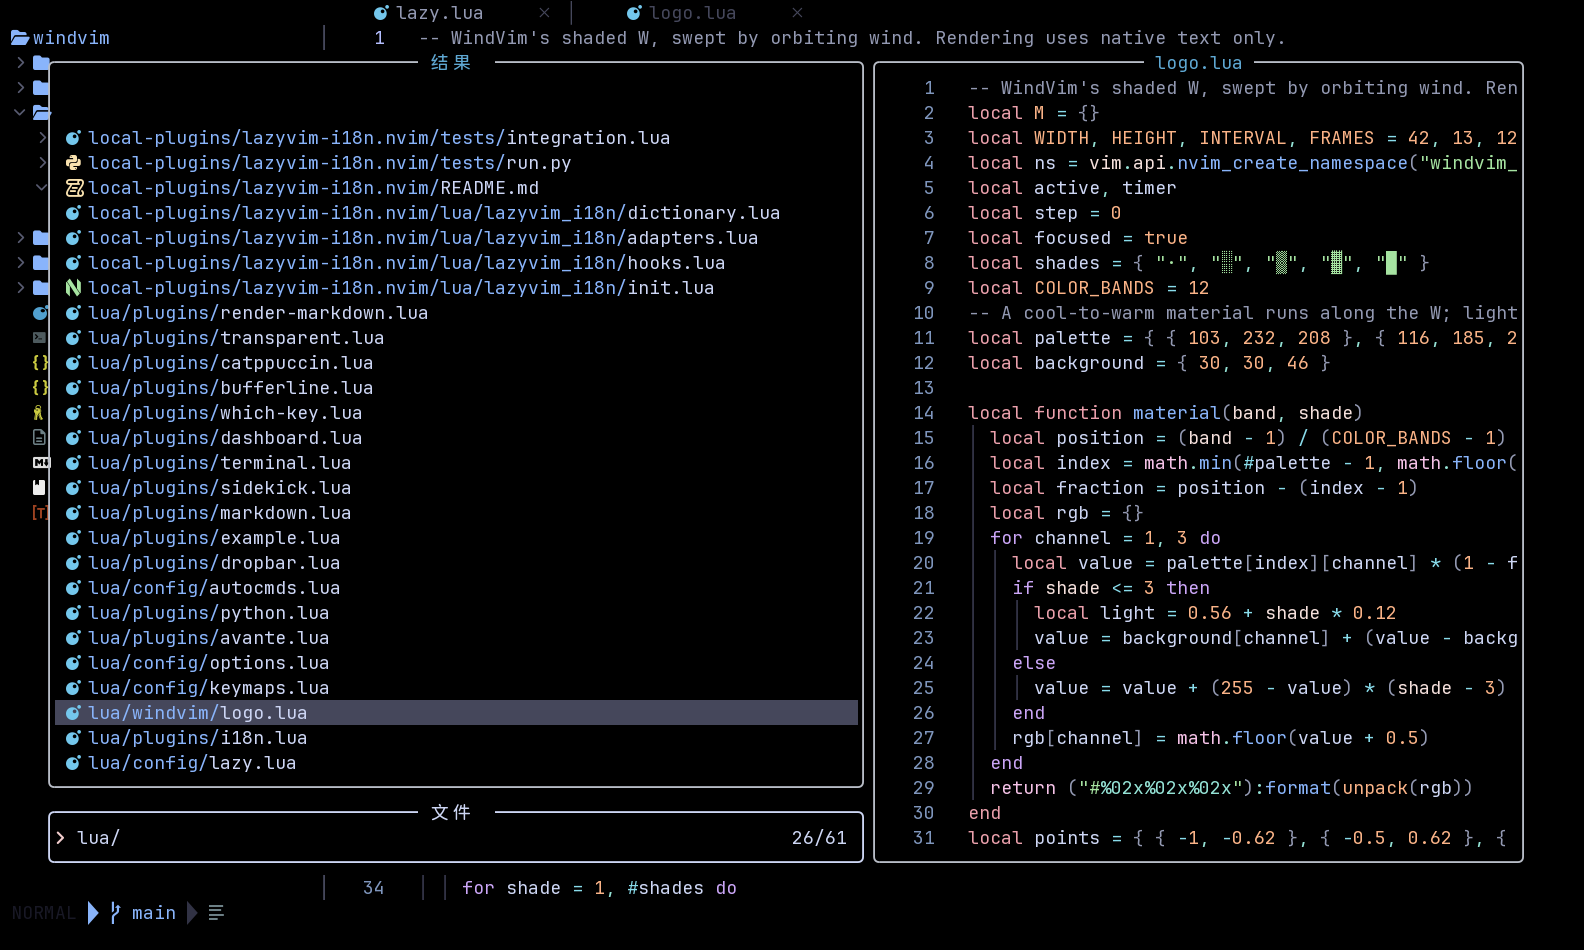Click line 14 'local function material' in preview
This screenshot has width=1584, height=950.
[x=1165, y=413]
